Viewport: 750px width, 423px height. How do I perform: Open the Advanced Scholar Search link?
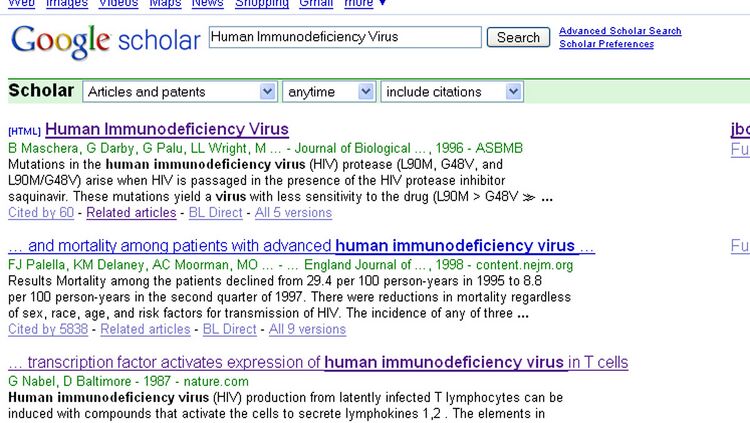point(620,31)
